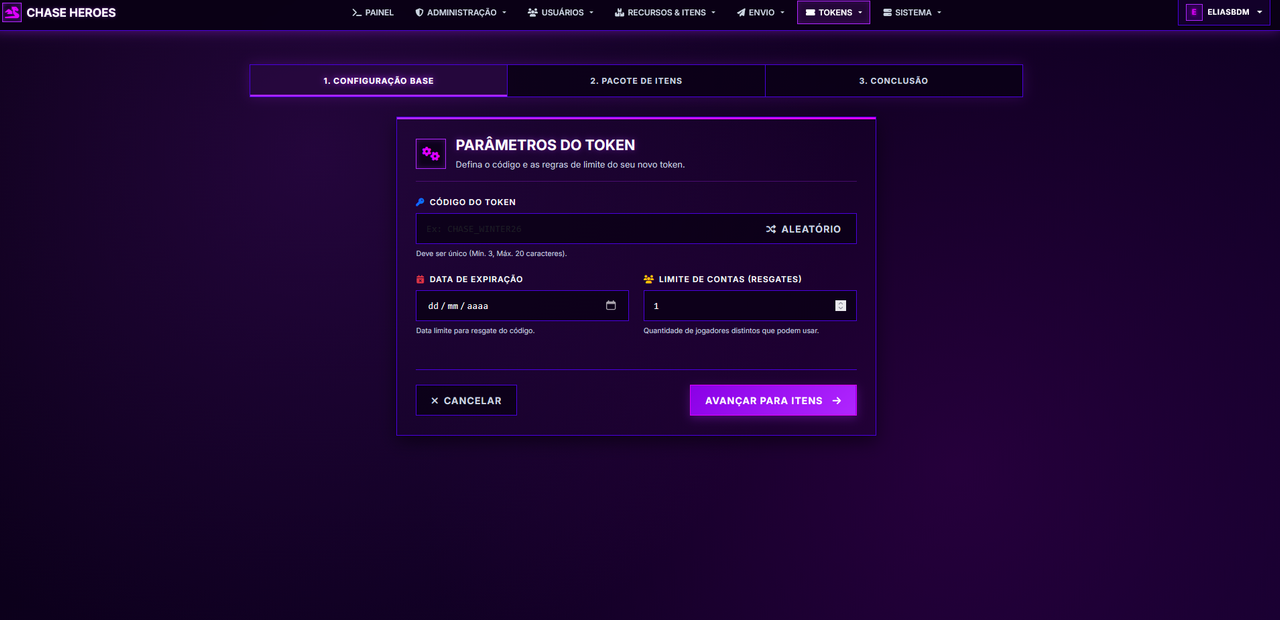Click the calendar icon next to Data de Expiração label
This screenshot has width=1280, height=620.
(x=421, y=279)
